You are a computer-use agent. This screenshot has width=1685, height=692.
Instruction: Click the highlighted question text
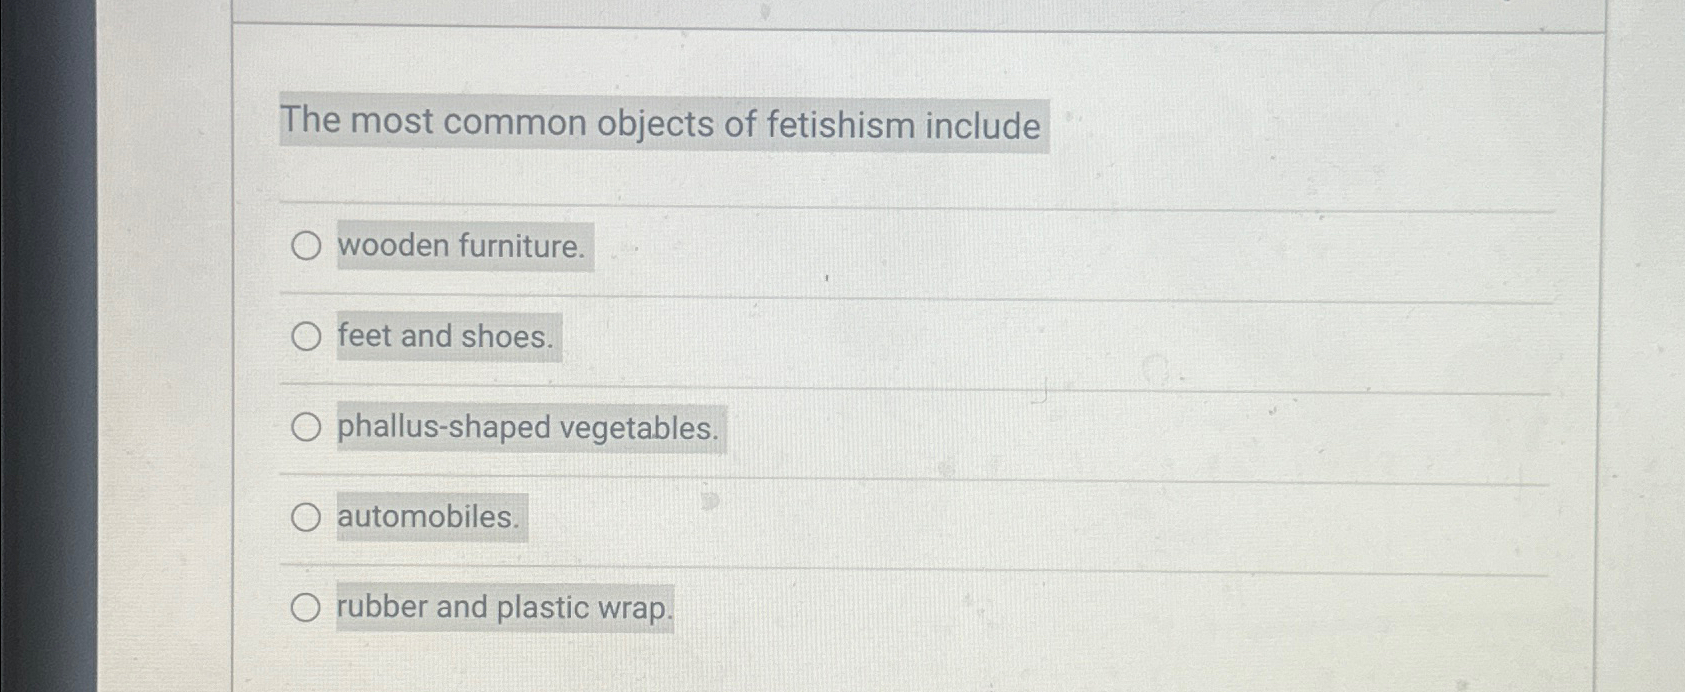[658, 122]
